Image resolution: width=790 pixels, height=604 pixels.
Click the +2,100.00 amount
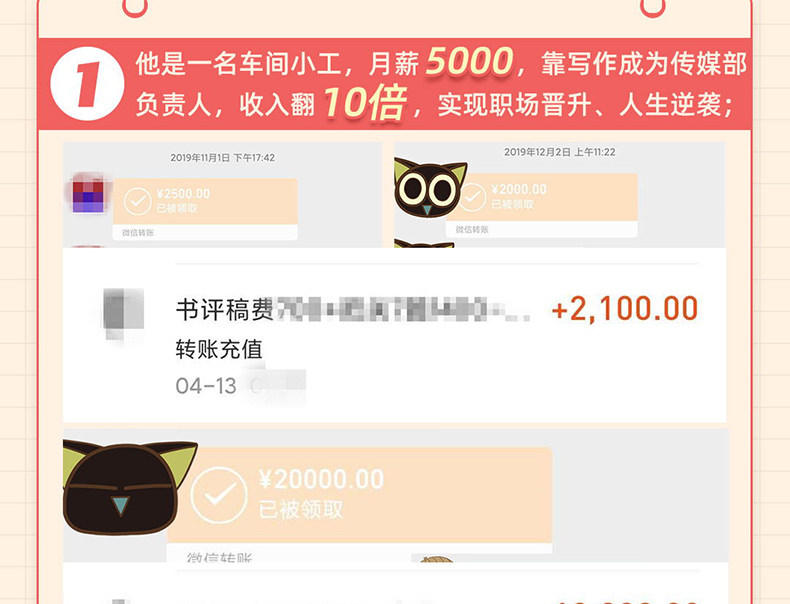625,308
